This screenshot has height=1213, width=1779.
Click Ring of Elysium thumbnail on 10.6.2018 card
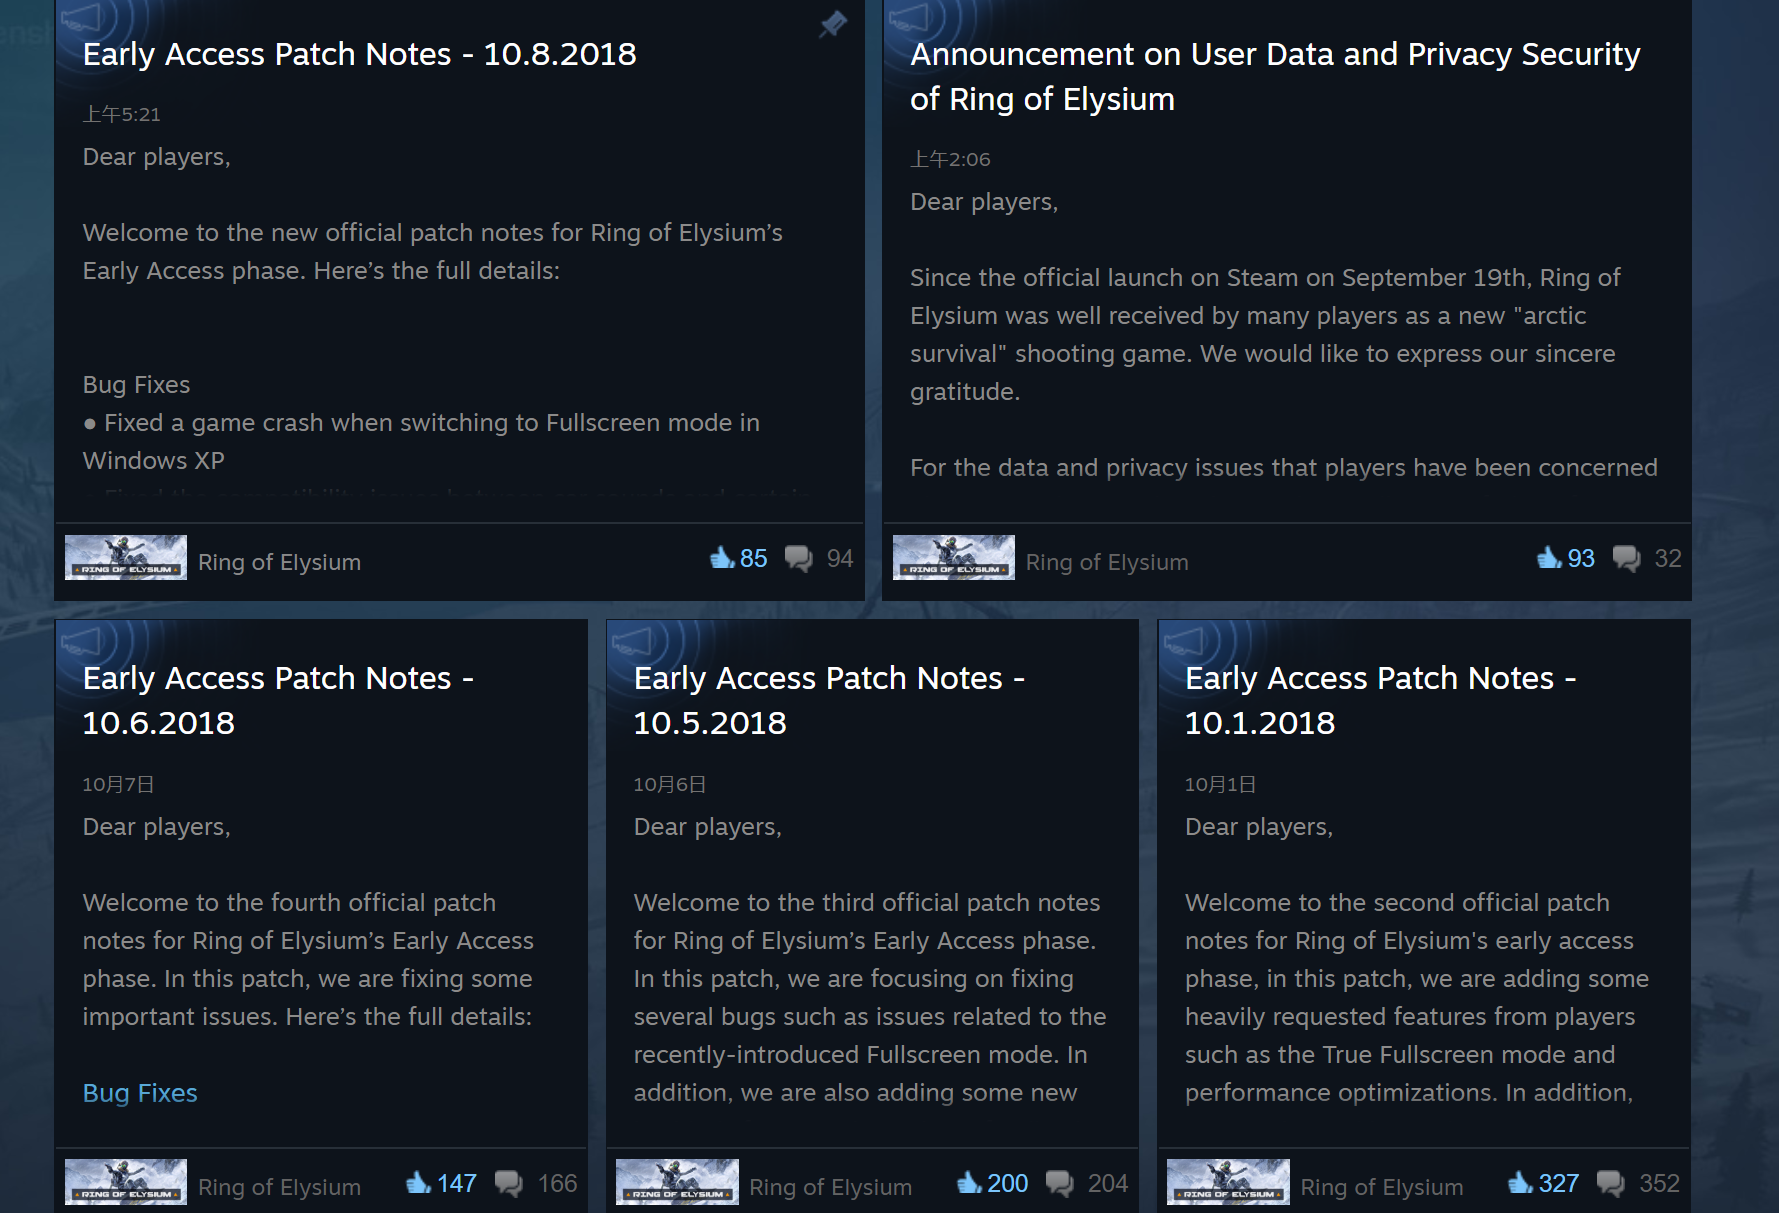pos(126,1182)
